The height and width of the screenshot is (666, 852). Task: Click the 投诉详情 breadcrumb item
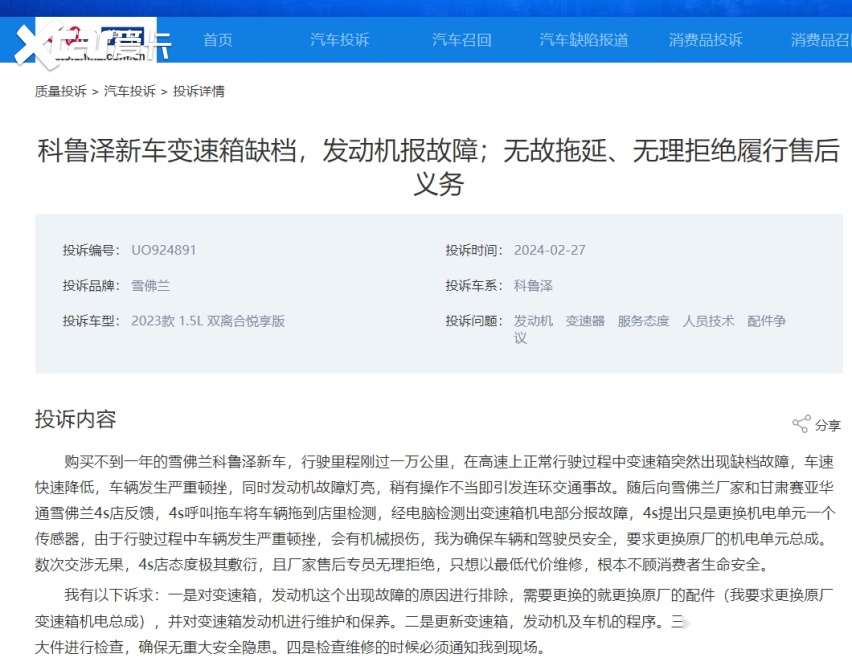pyautogui.click(x=199, y=91)
